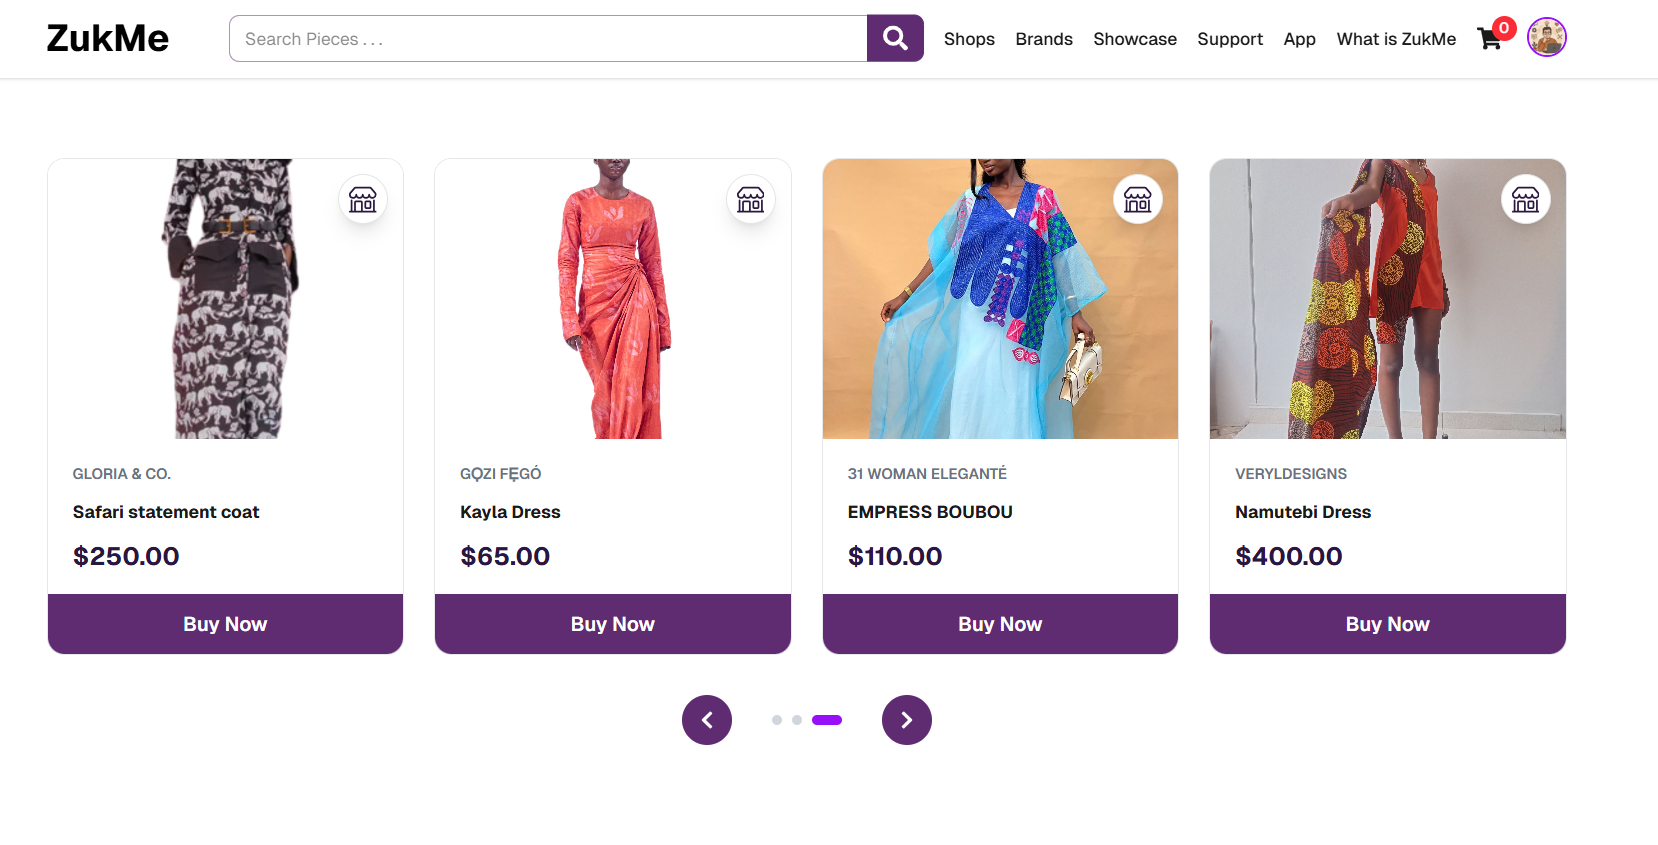Select the active third pagination indicator
Image resolution: width=1658 pixels, height=845 pixels.
[x=827, y=720]
